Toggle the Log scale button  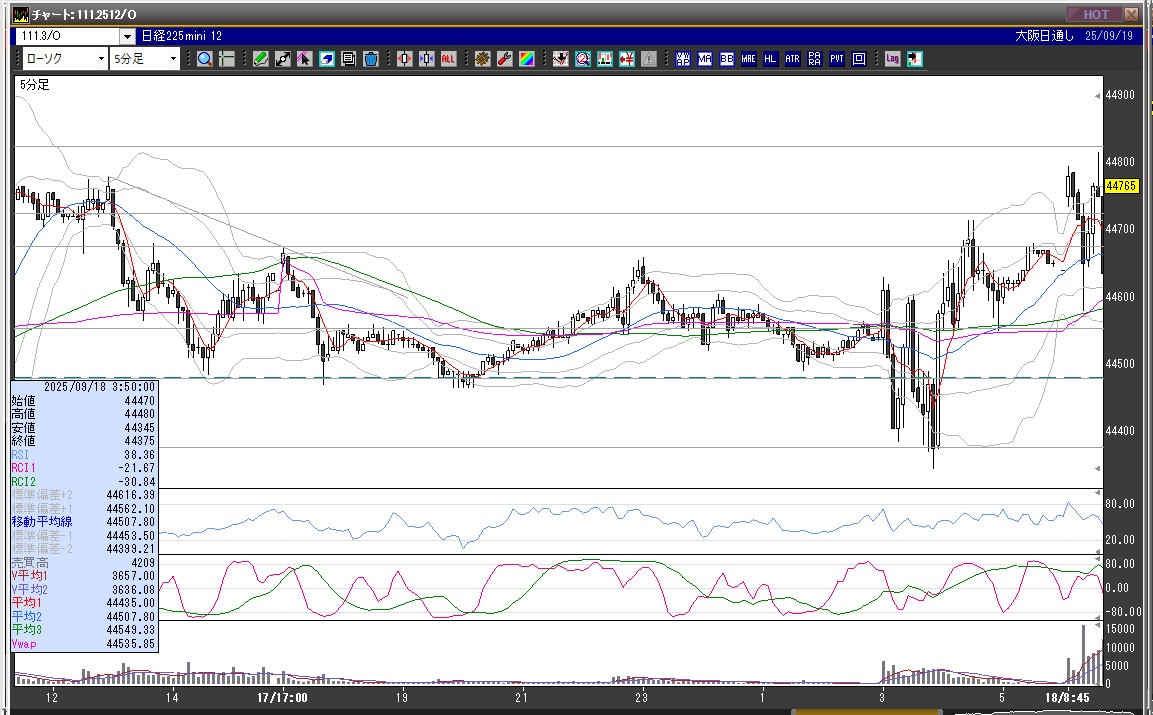[892, 59]
